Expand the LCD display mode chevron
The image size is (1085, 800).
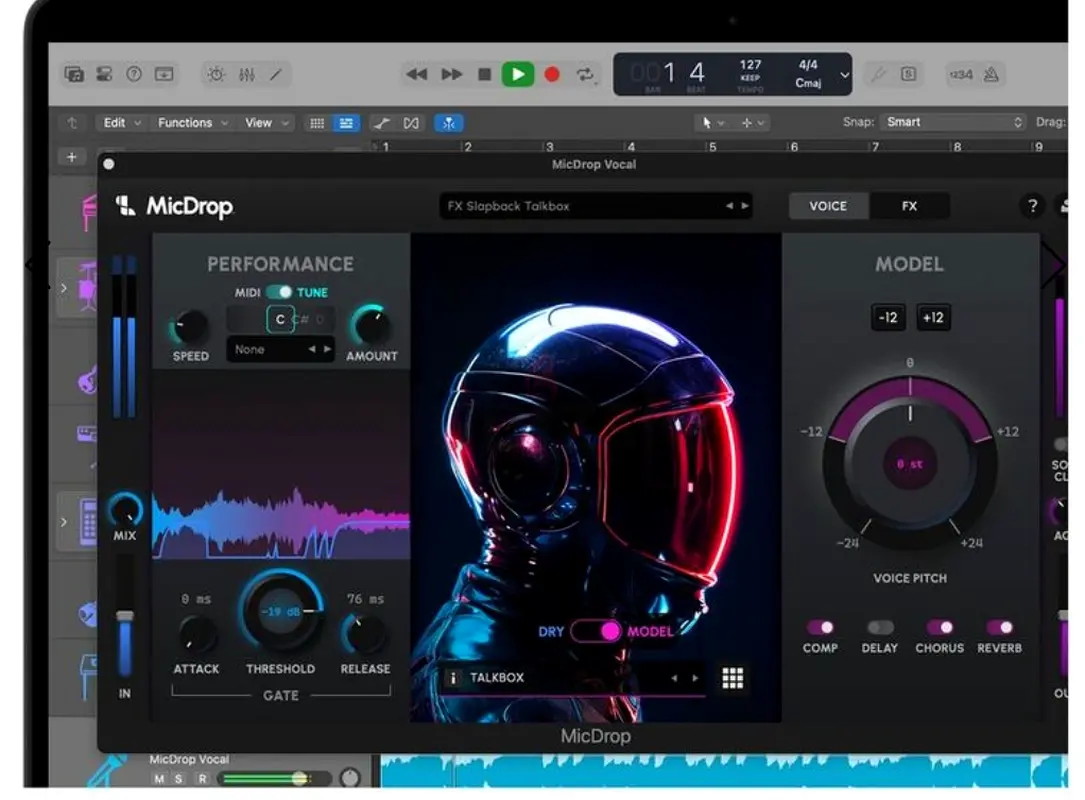pyautogui.click(x=844, y=74)
